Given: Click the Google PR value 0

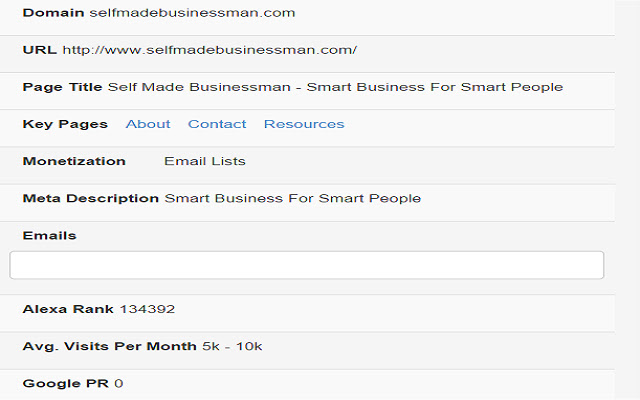Looking at the screenshot, I should [x=118, y=383].
